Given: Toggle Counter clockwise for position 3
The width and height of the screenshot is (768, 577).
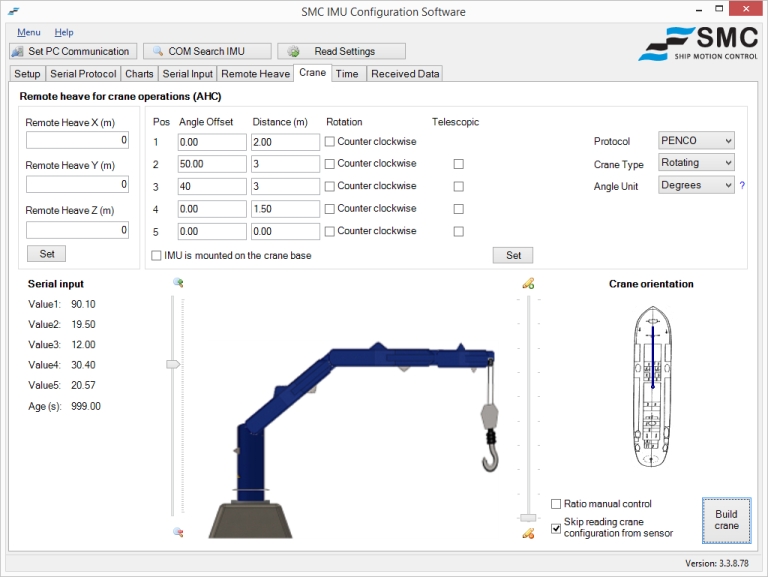Looking at the screenshot, I should click(330, 186).
